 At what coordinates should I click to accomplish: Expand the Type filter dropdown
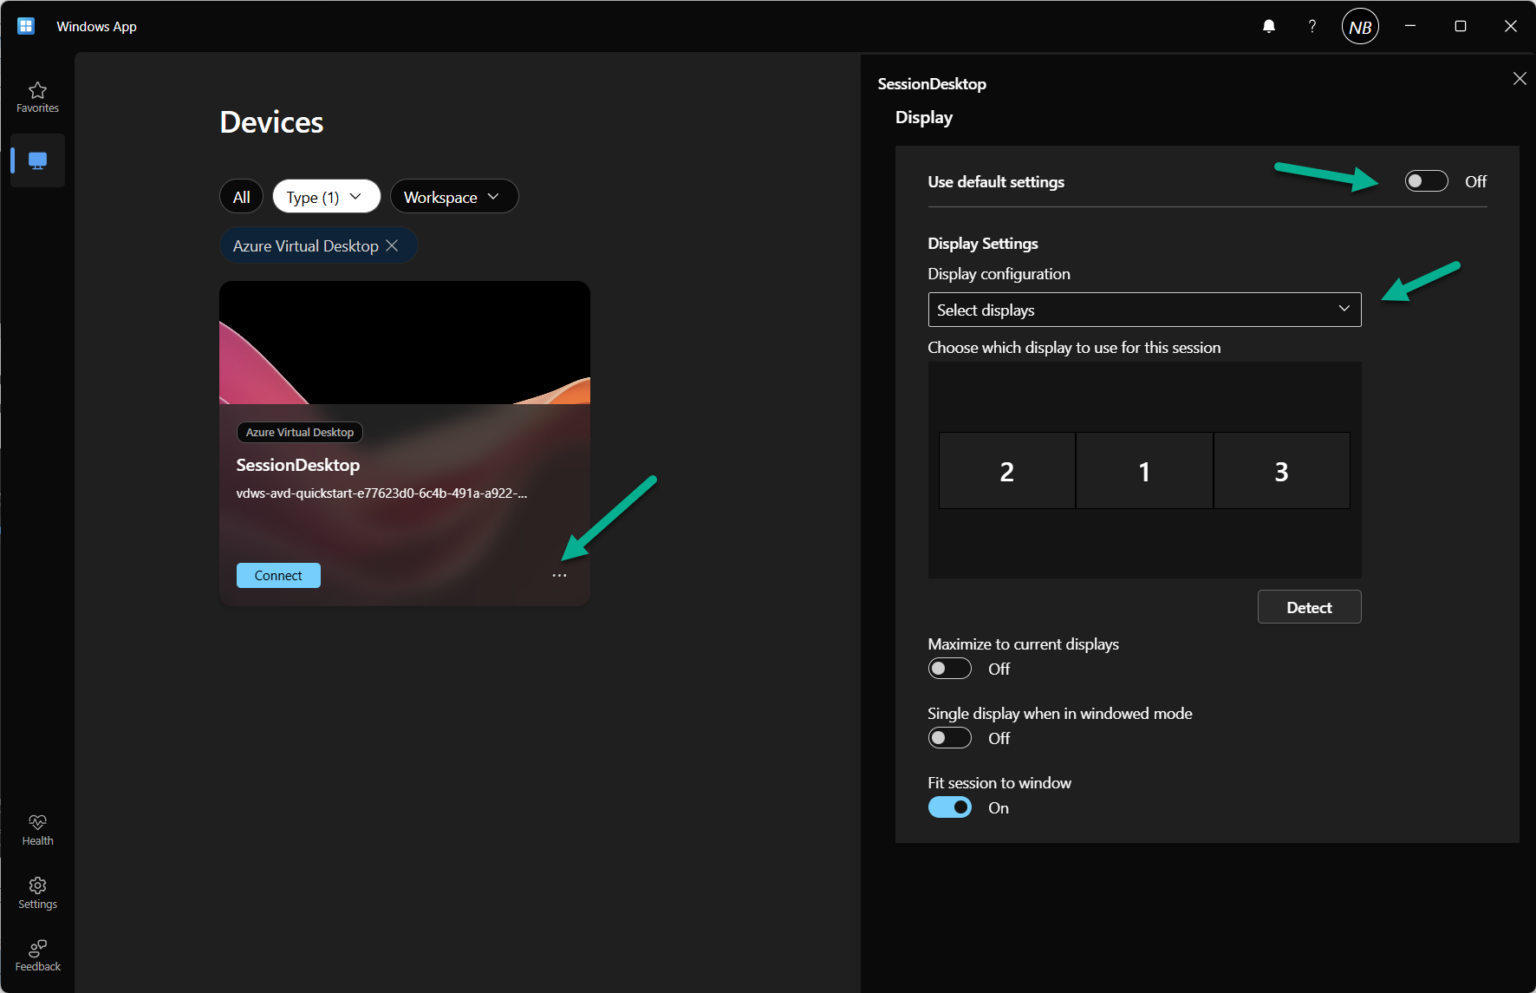point(326,196)
